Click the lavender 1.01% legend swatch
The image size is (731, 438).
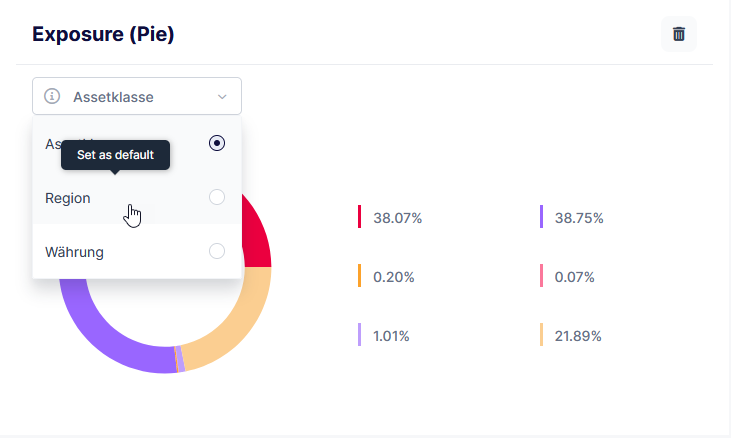(359, 335)
